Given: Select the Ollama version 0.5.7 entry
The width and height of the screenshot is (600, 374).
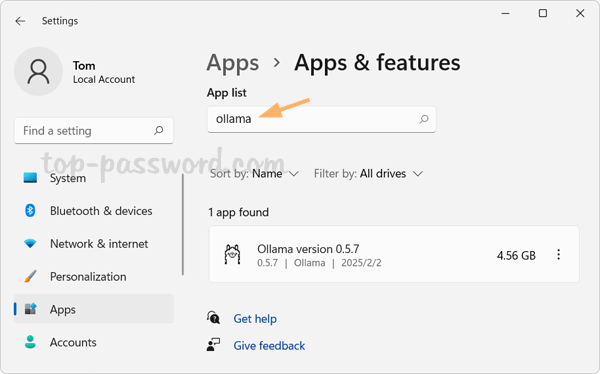Looking at the screenshot, I should coord(394,255).
